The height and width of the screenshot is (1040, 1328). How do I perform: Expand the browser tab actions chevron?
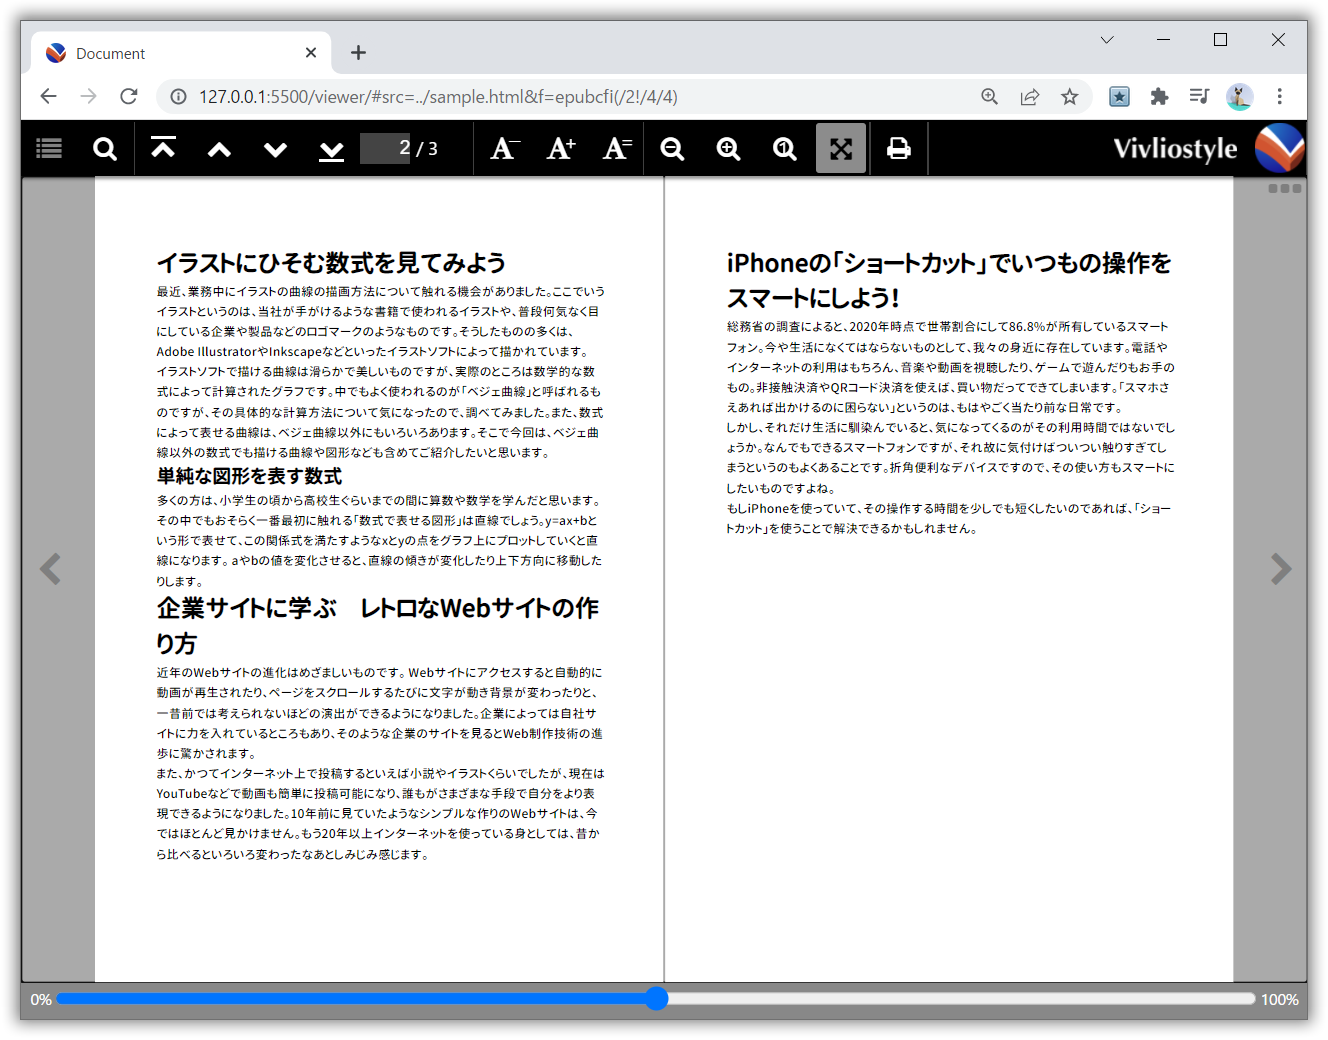tap(1106, 40)
